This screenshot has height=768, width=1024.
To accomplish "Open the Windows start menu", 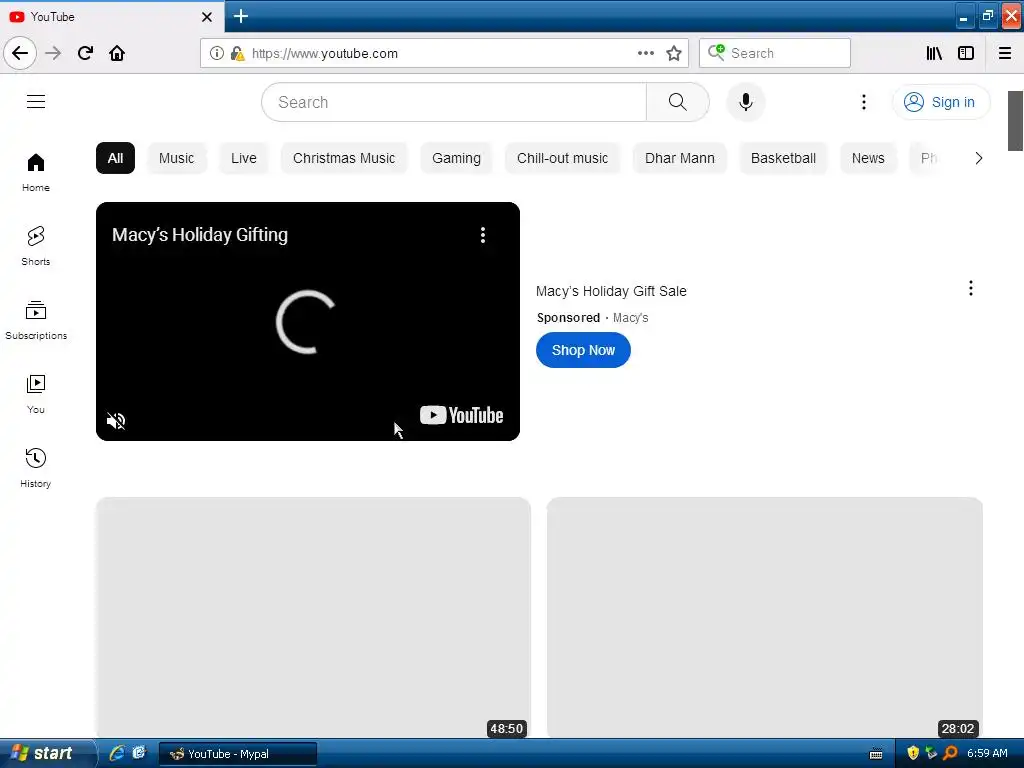I will [47, 753].
